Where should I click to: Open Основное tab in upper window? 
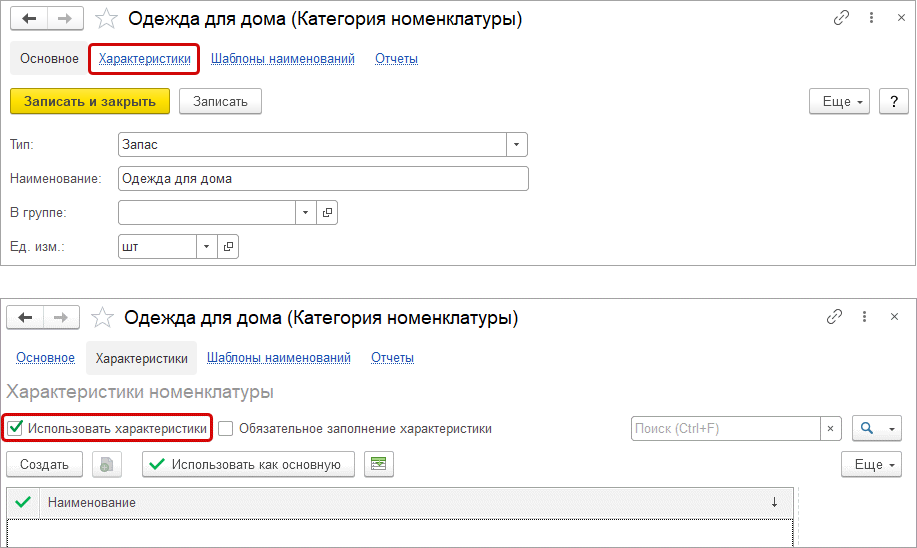49,58
